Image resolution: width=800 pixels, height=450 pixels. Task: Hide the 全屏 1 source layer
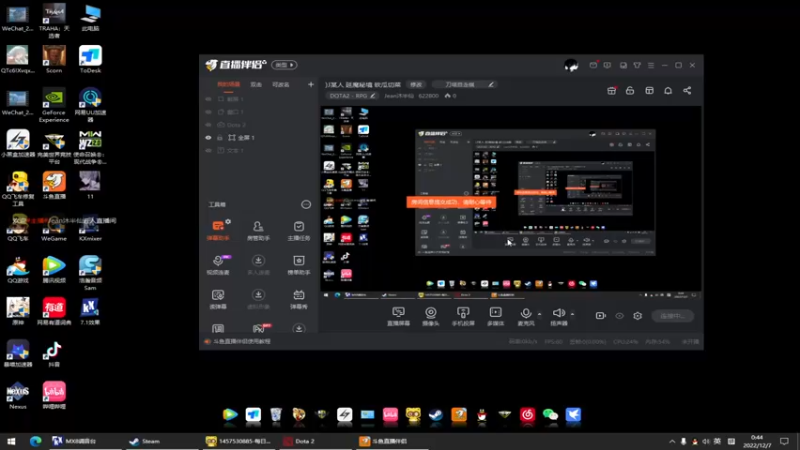click(x=208, y=138)
